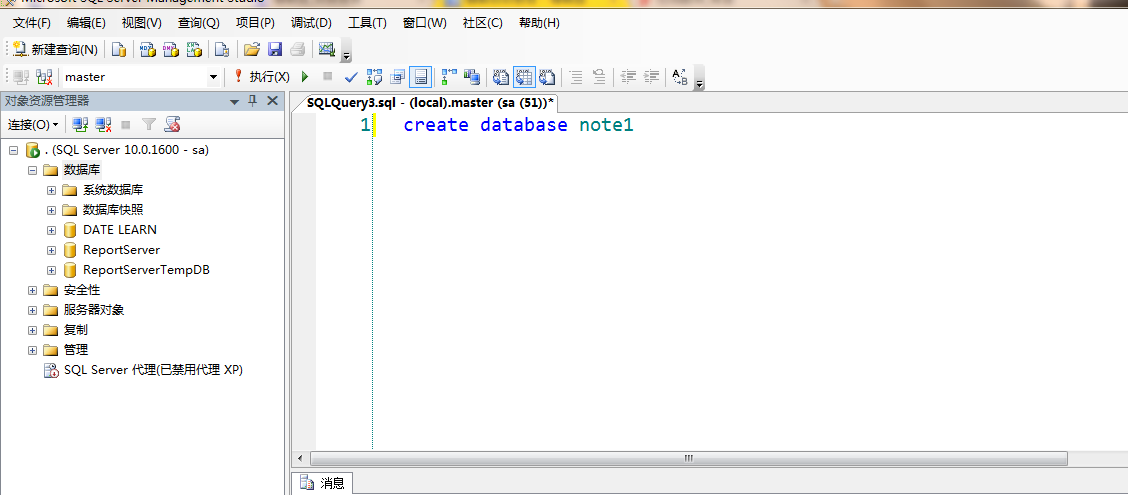
Task: Open SQL editor toolbar overflow arrow
Action: pyautogui.click(x=699, y=79)
